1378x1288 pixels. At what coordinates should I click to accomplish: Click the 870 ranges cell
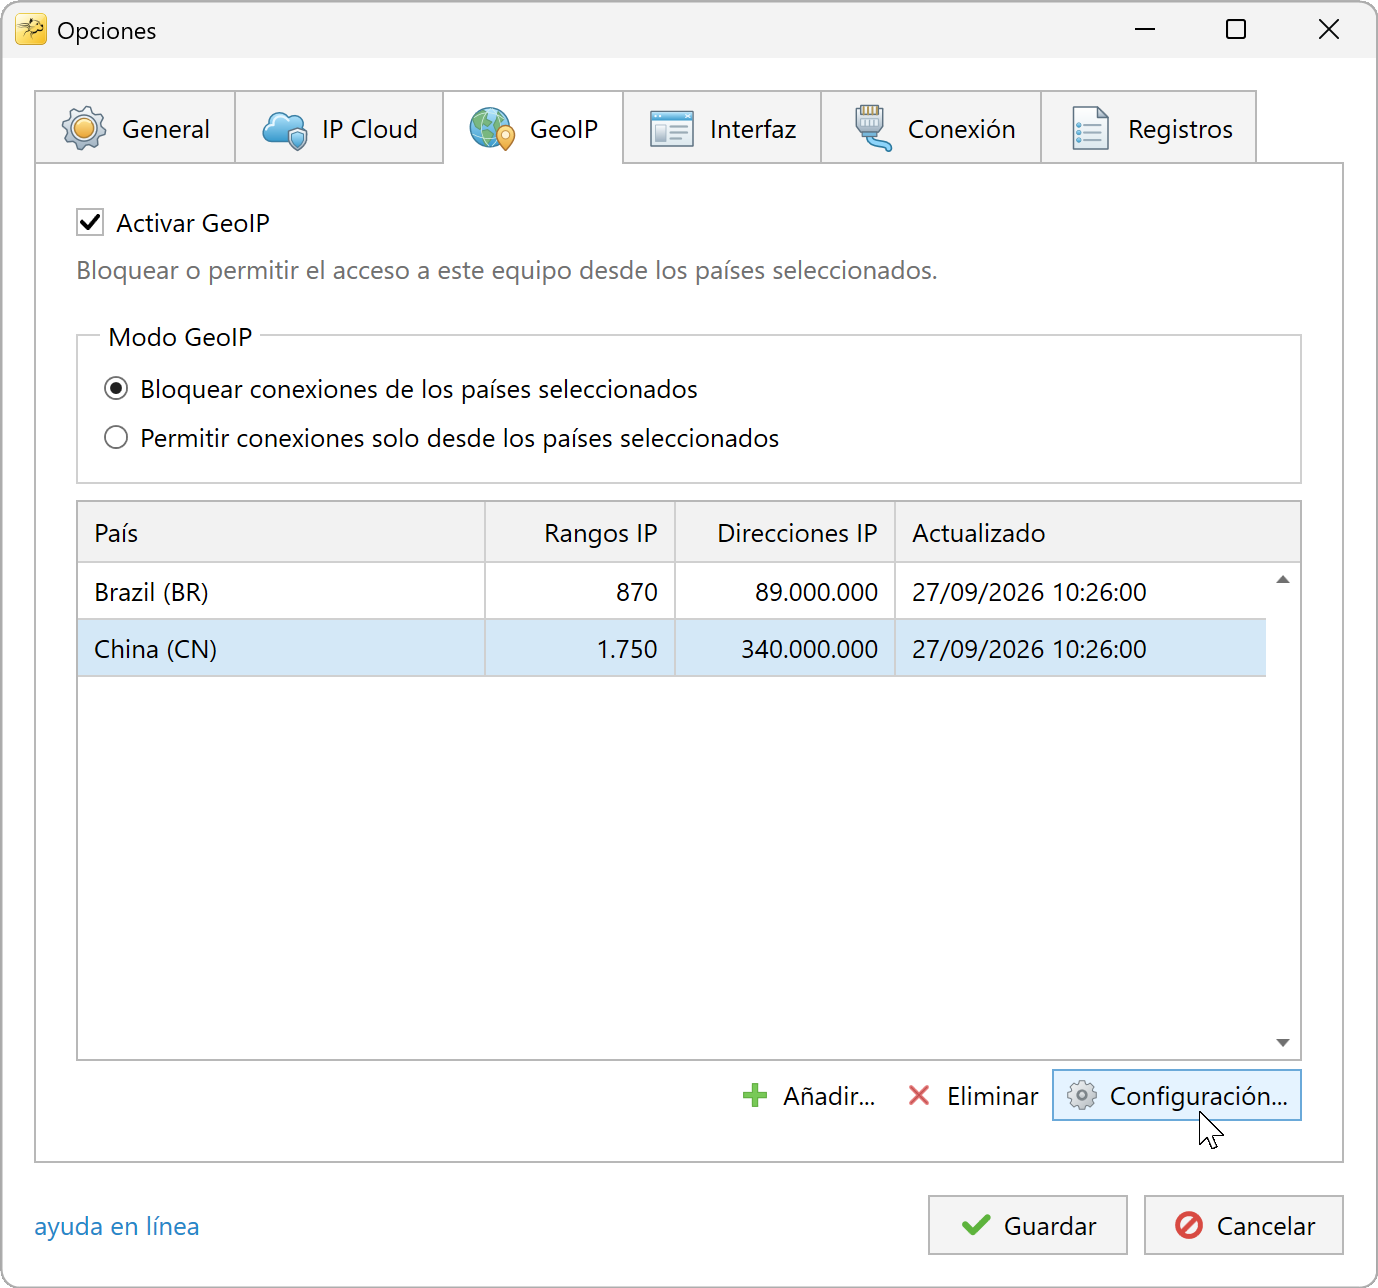580,592
